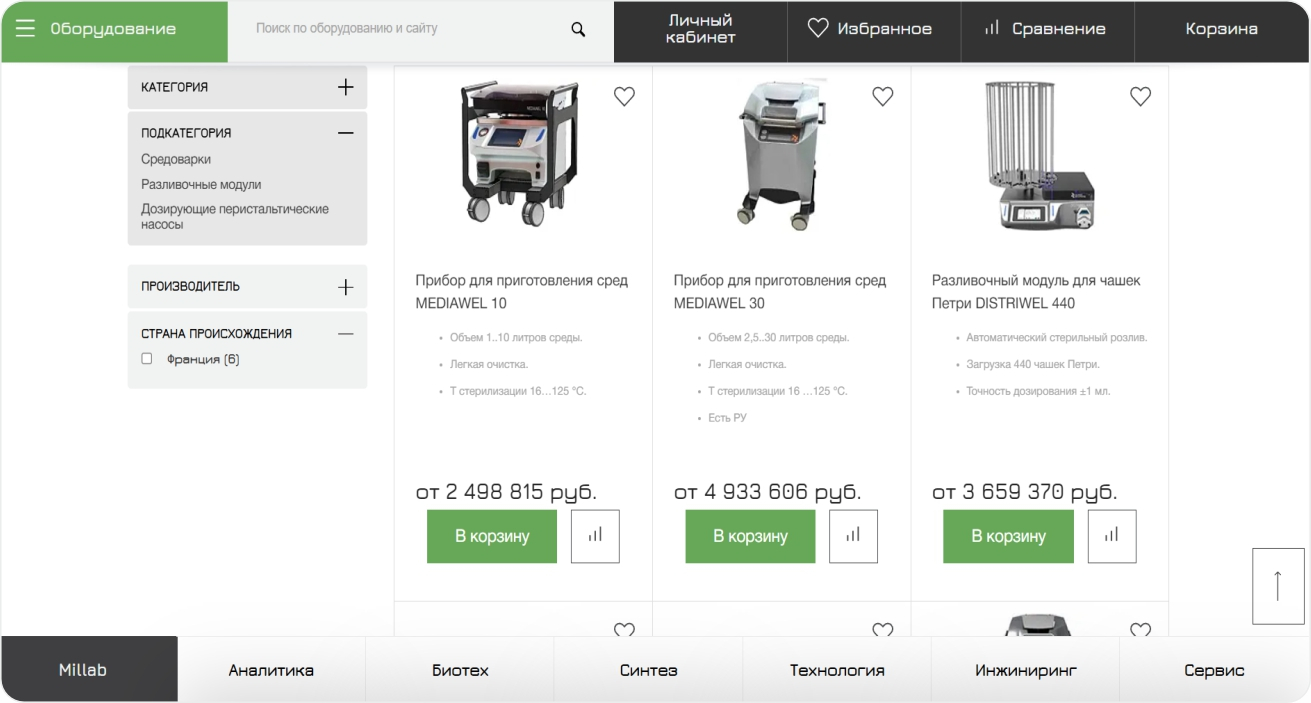Expand the Категория filter plus icon

tap(346, 87)
